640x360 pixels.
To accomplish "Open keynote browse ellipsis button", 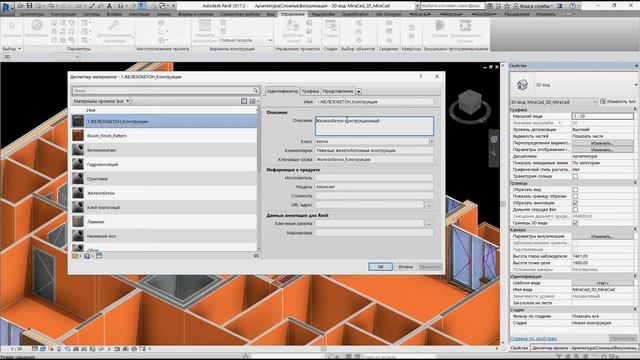I will click(x=429, y=224).
